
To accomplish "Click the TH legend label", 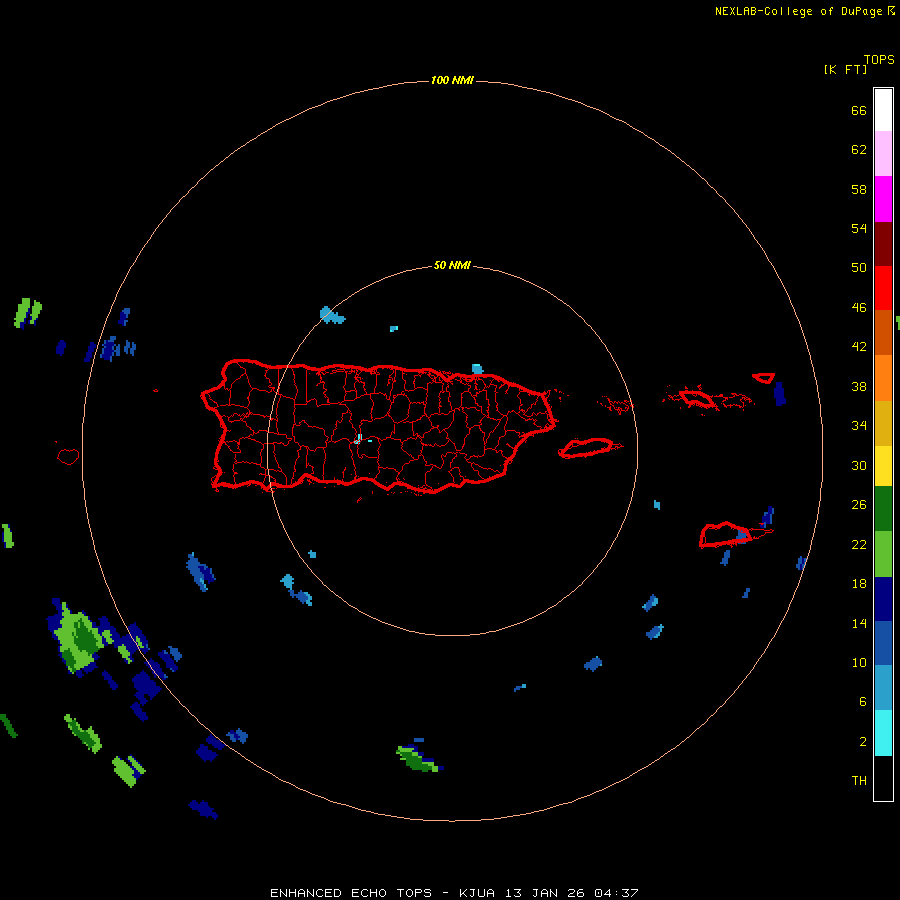I will point(859,781).
